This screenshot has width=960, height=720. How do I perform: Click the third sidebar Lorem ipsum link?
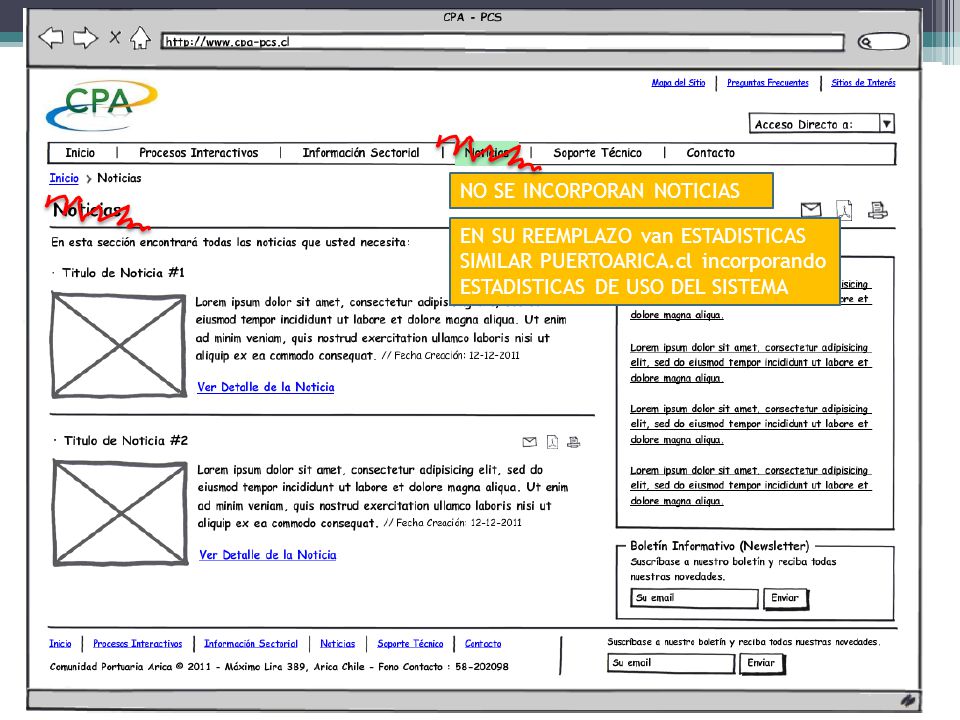[750, 424]
